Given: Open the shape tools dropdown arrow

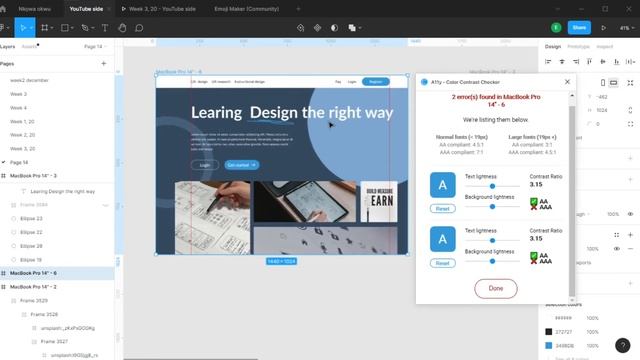Looking at the screenshot, I should [x=72, y=28].
